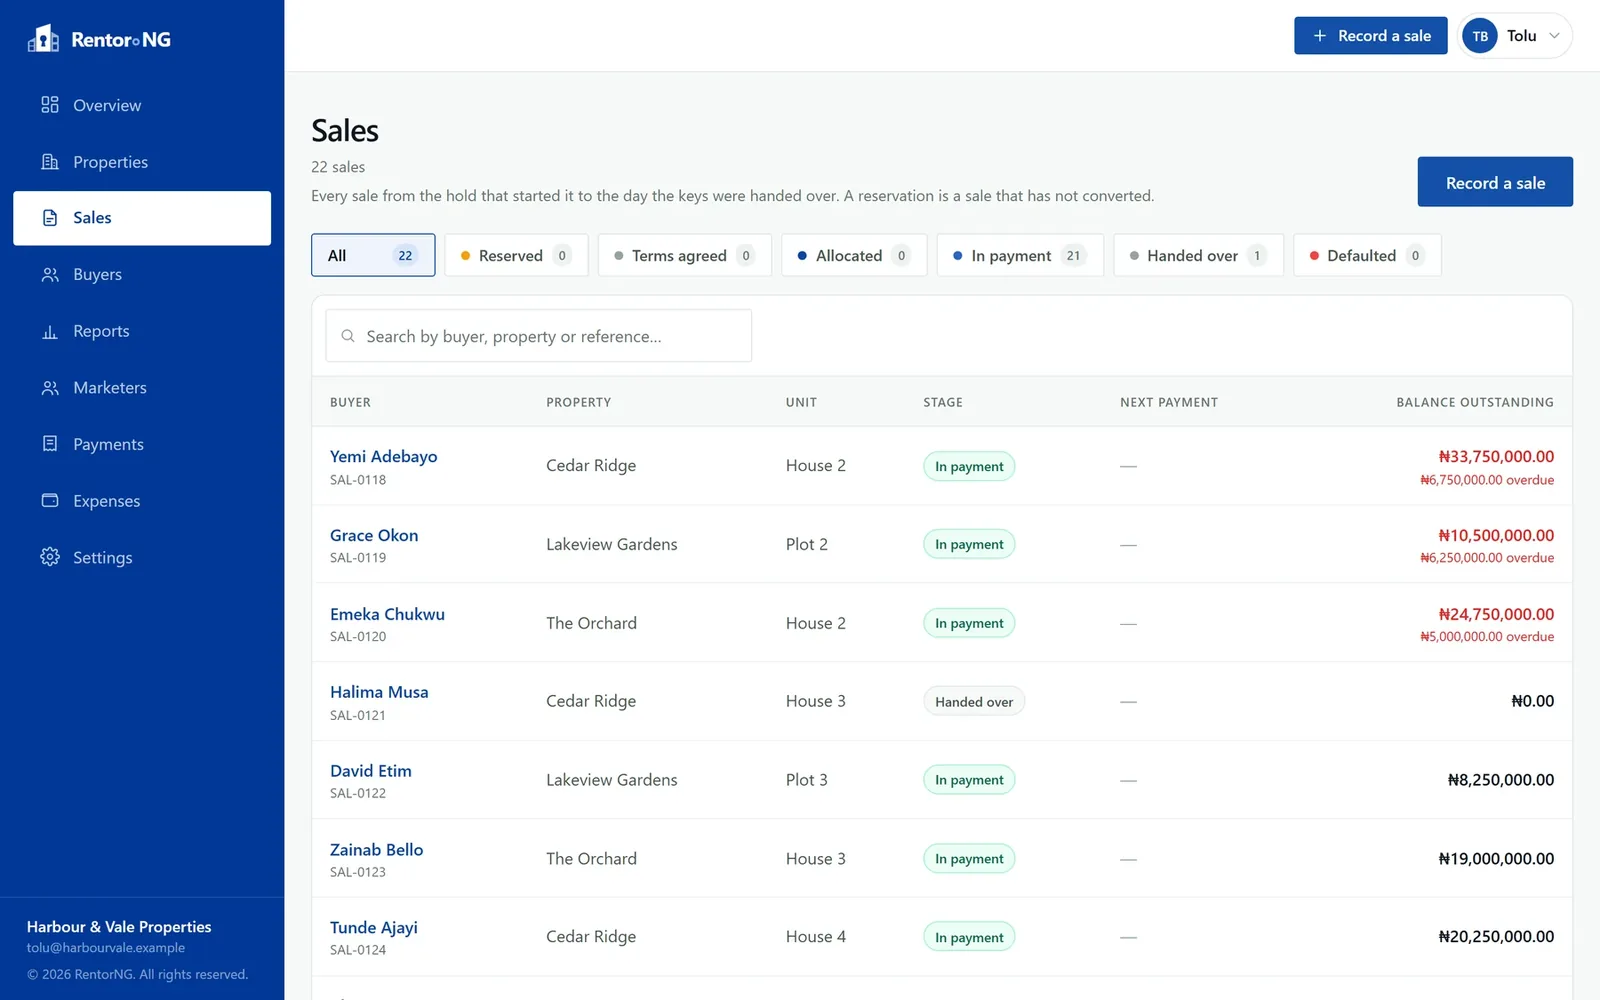Viewport: 1600px width, 1000px height.
Task: Click the Sales document icon in sidebar
Action: coord(50,218)
